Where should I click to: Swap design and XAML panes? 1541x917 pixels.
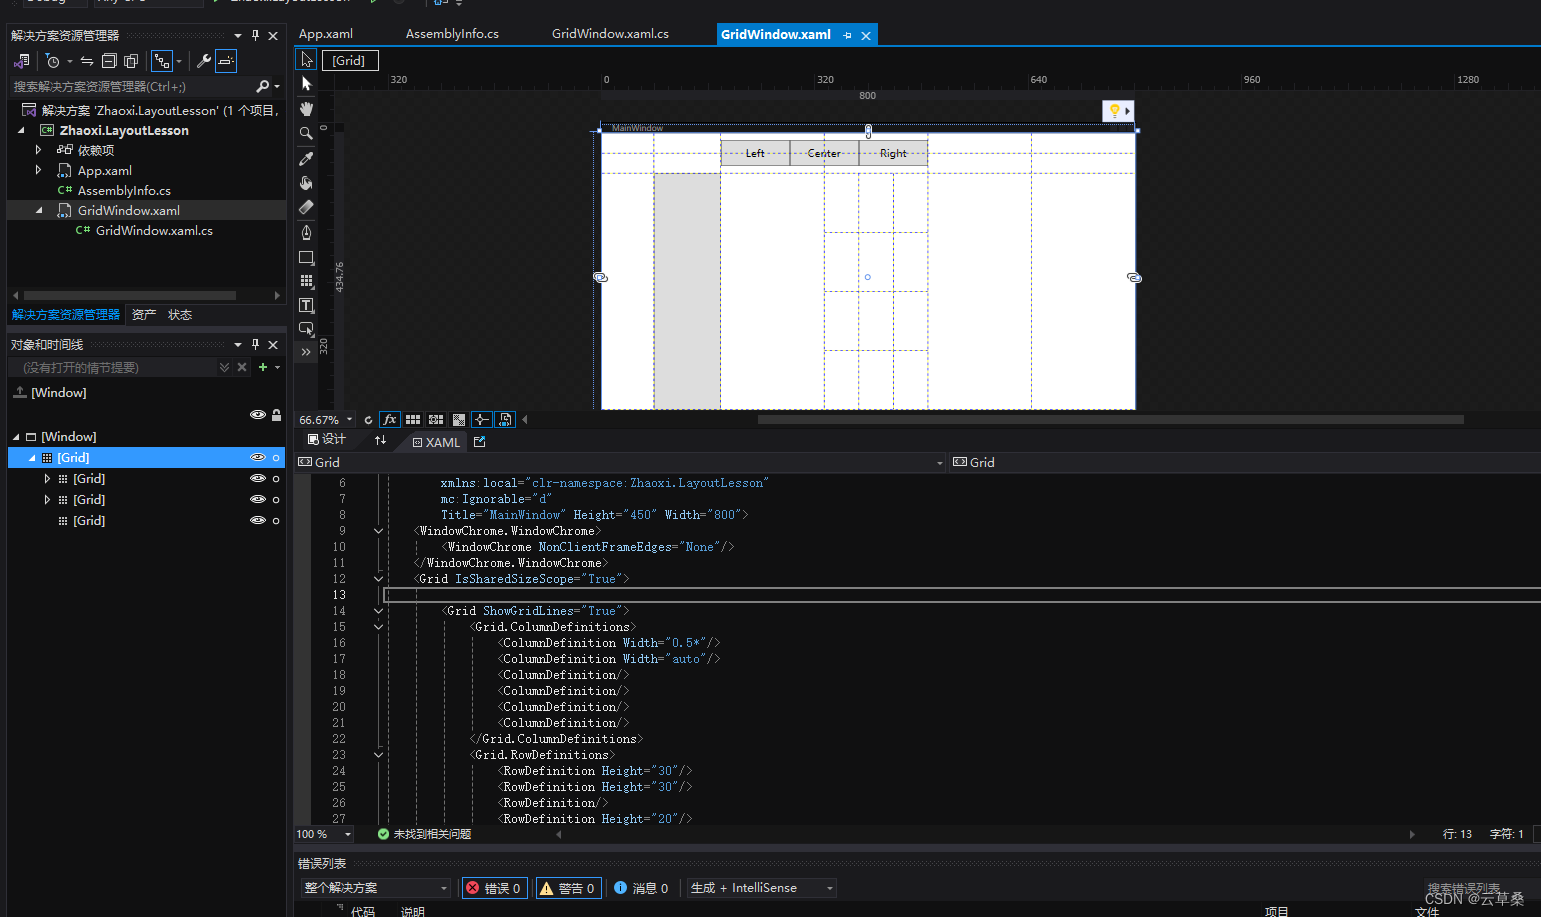point(380,441)
